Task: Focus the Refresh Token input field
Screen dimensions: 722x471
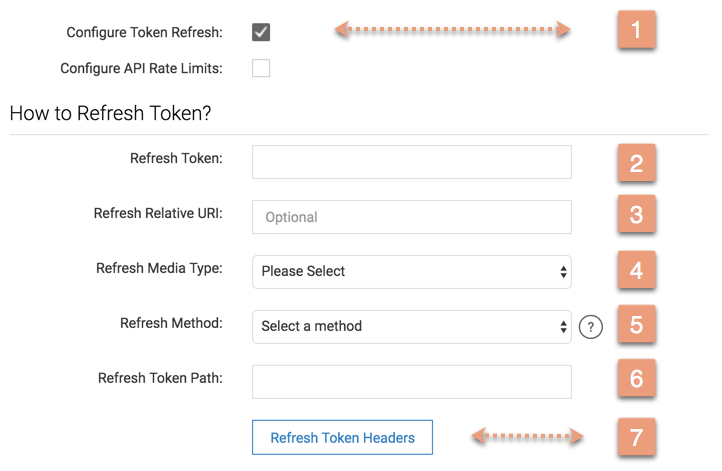Action: (x=411, y=162)
